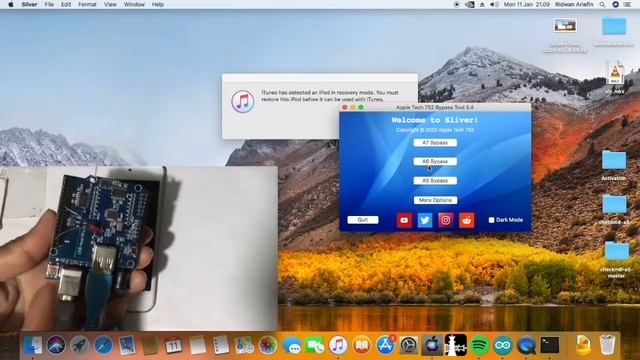
Task: Click the Siri icon in menu bar
Action: [x=616, y=4]
